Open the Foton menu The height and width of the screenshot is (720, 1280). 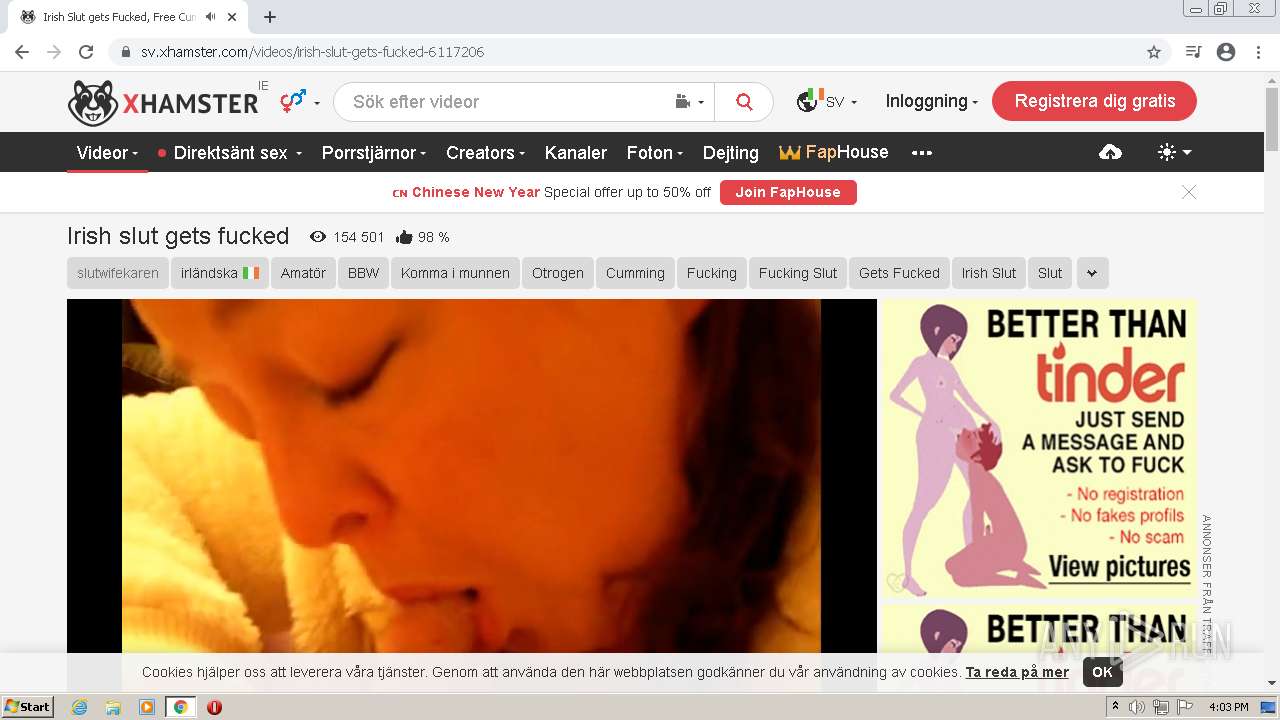tap(654, 153)
